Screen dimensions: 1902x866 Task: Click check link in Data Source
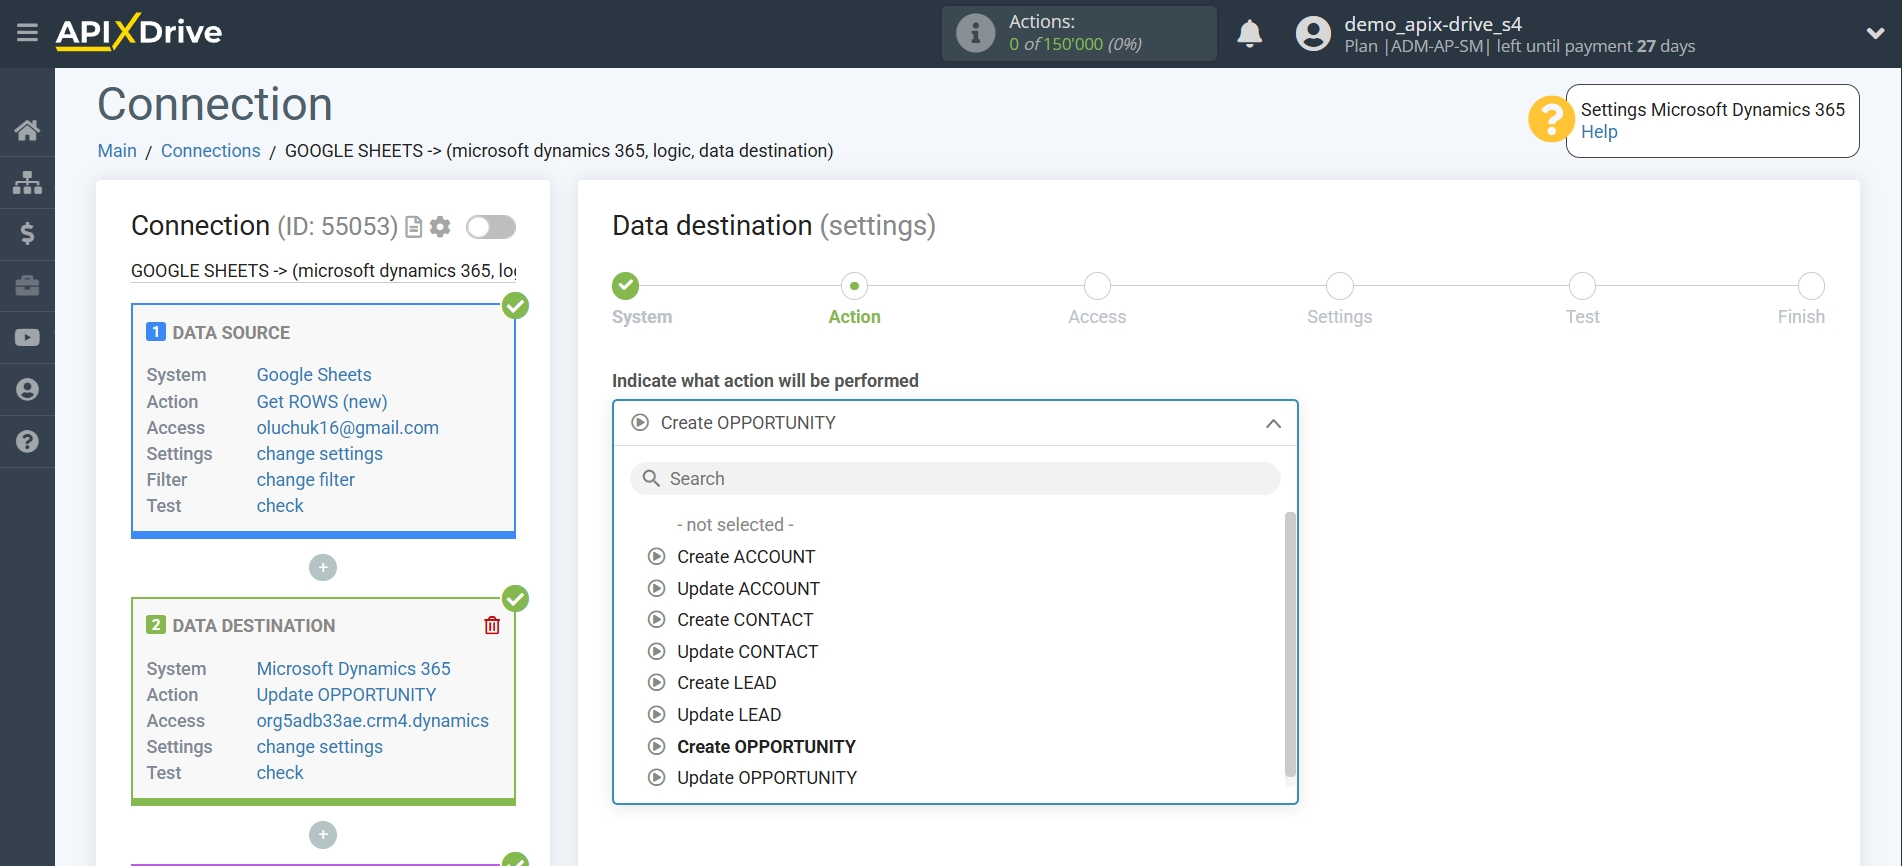pos(280,506)
